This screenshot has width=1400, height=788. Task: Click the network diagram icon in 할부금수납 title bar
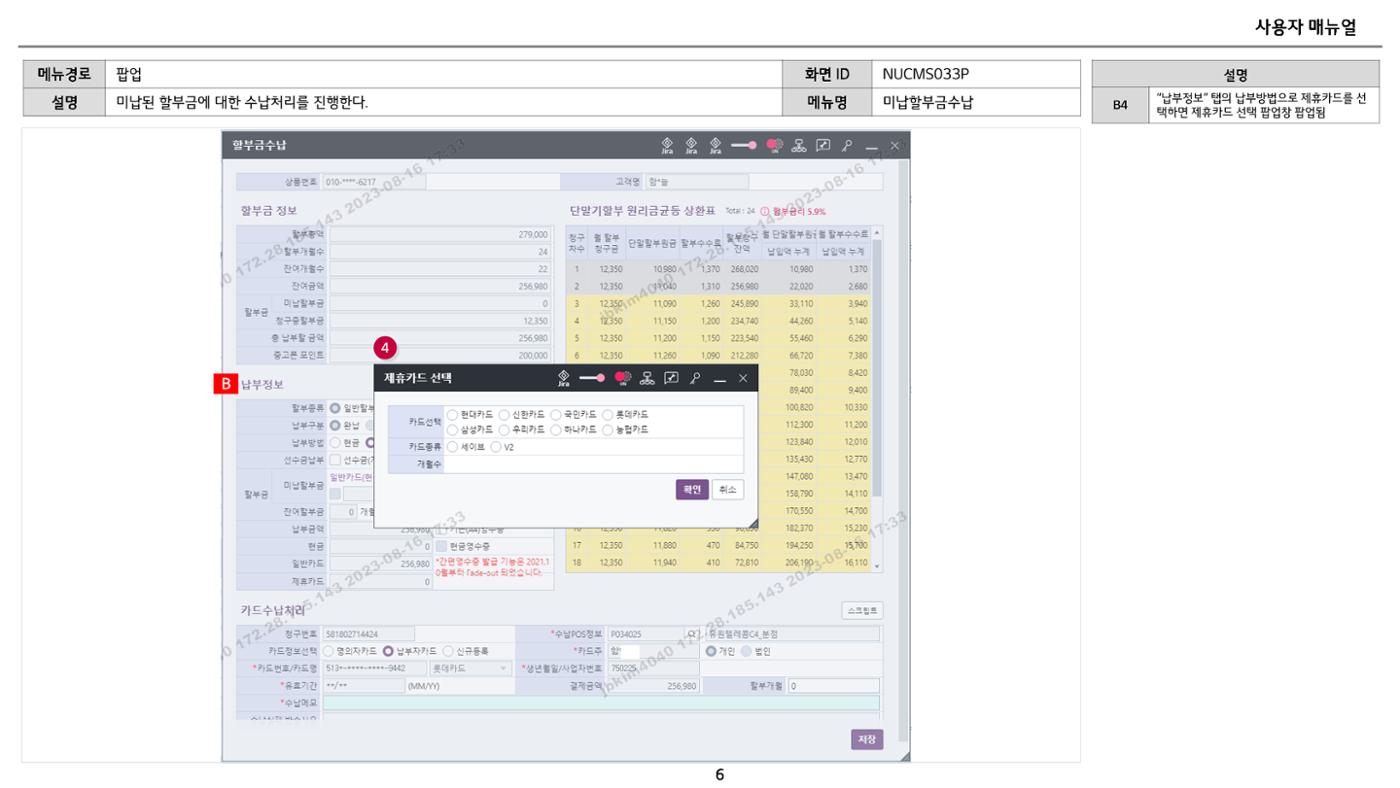tap(799, 145)
